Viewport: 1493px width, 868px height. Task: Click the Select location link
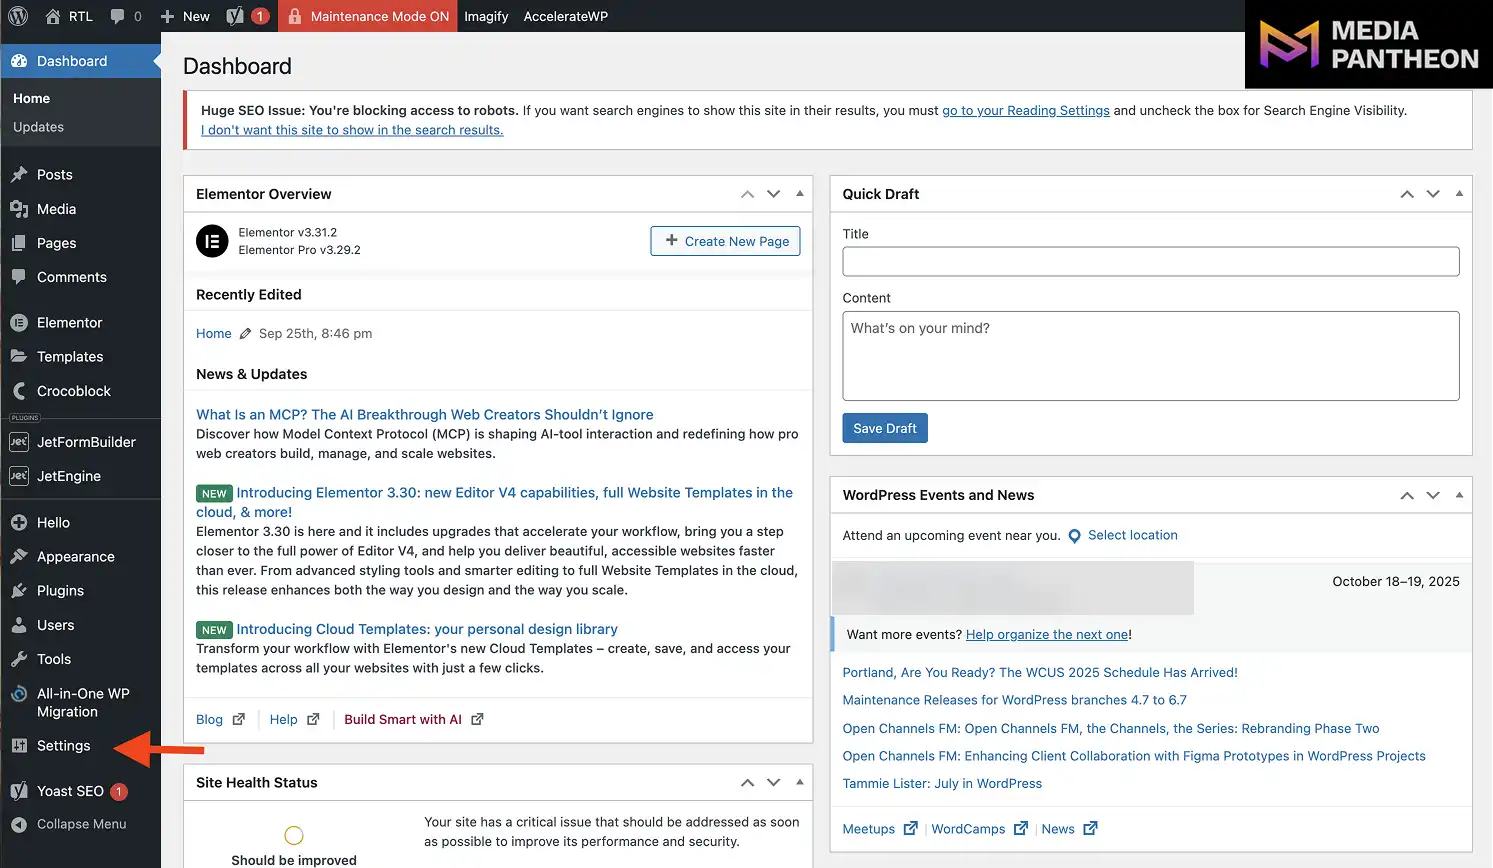click(1133, 535)
